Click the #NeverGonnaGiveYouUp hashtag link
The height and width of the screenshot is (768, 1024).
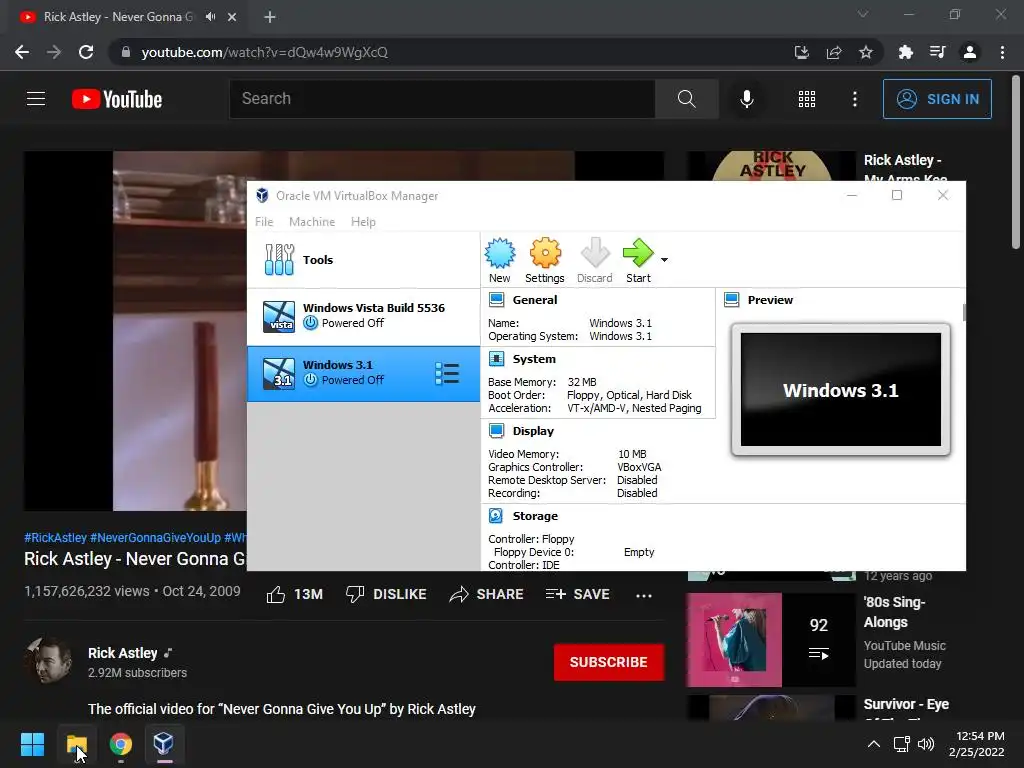[155, 537]
